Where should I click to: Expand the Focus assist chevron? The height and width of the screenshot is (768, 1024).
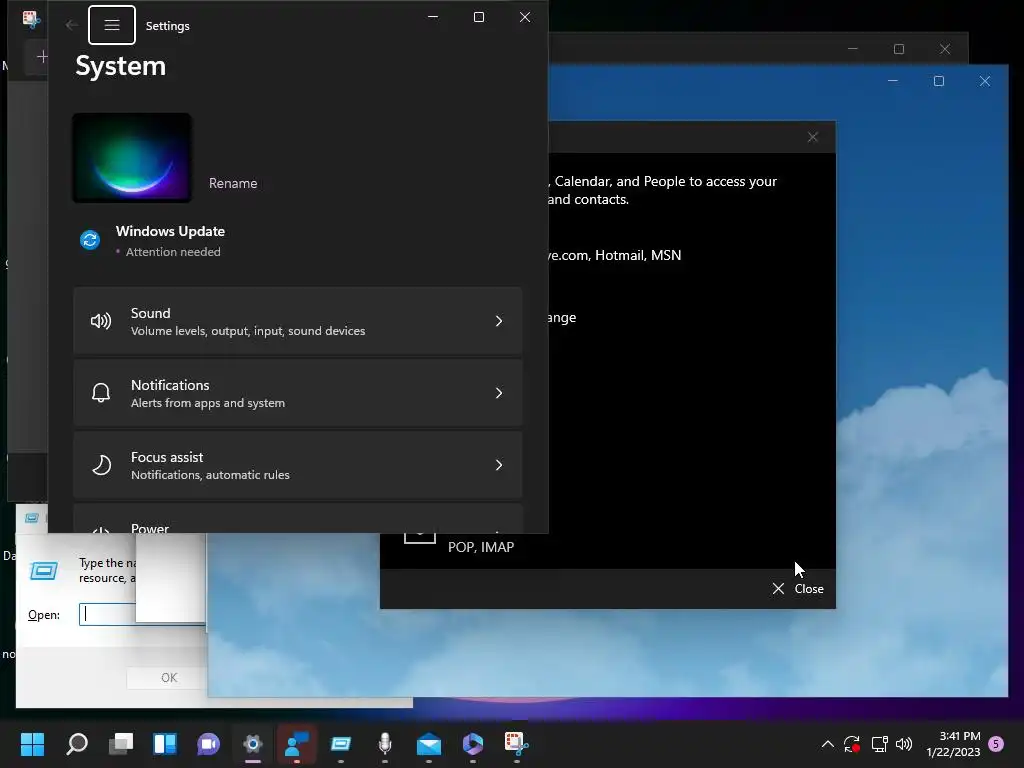(x=499, y=465)
